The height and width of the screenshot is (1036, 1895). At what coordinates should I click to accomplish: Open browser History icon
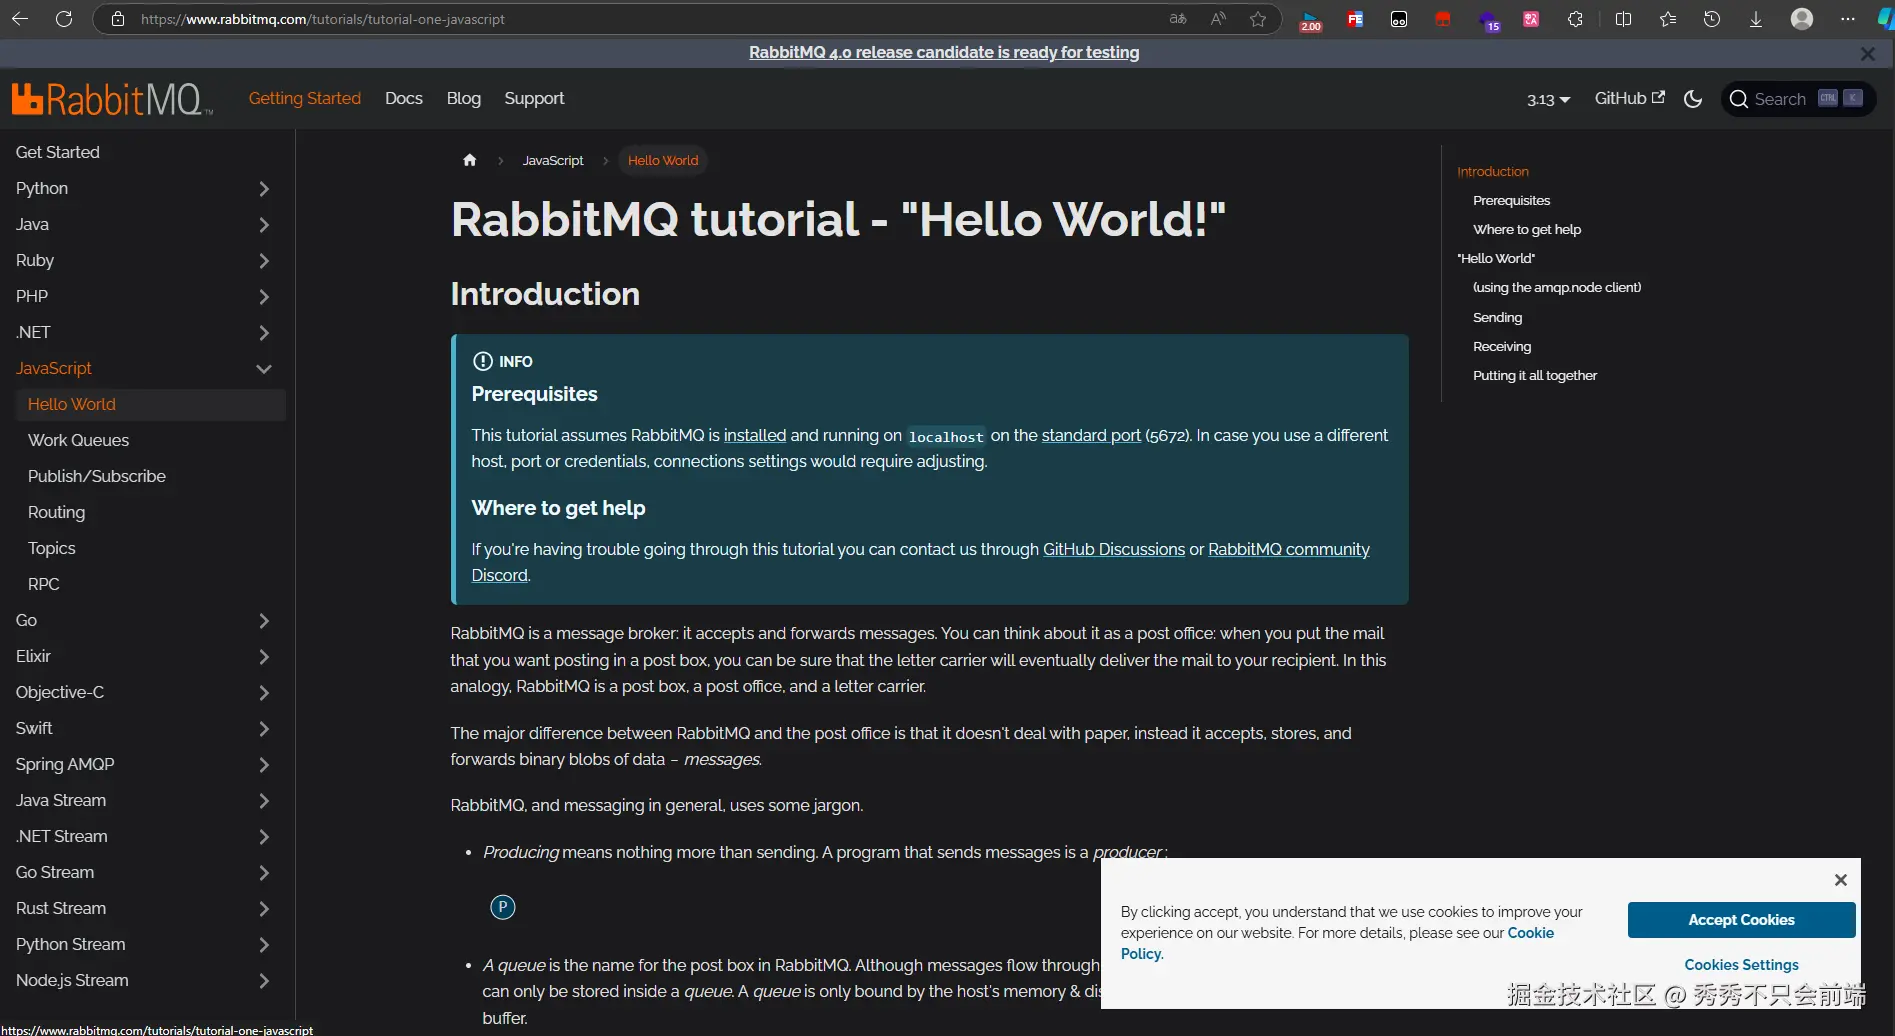(1712, 19)
